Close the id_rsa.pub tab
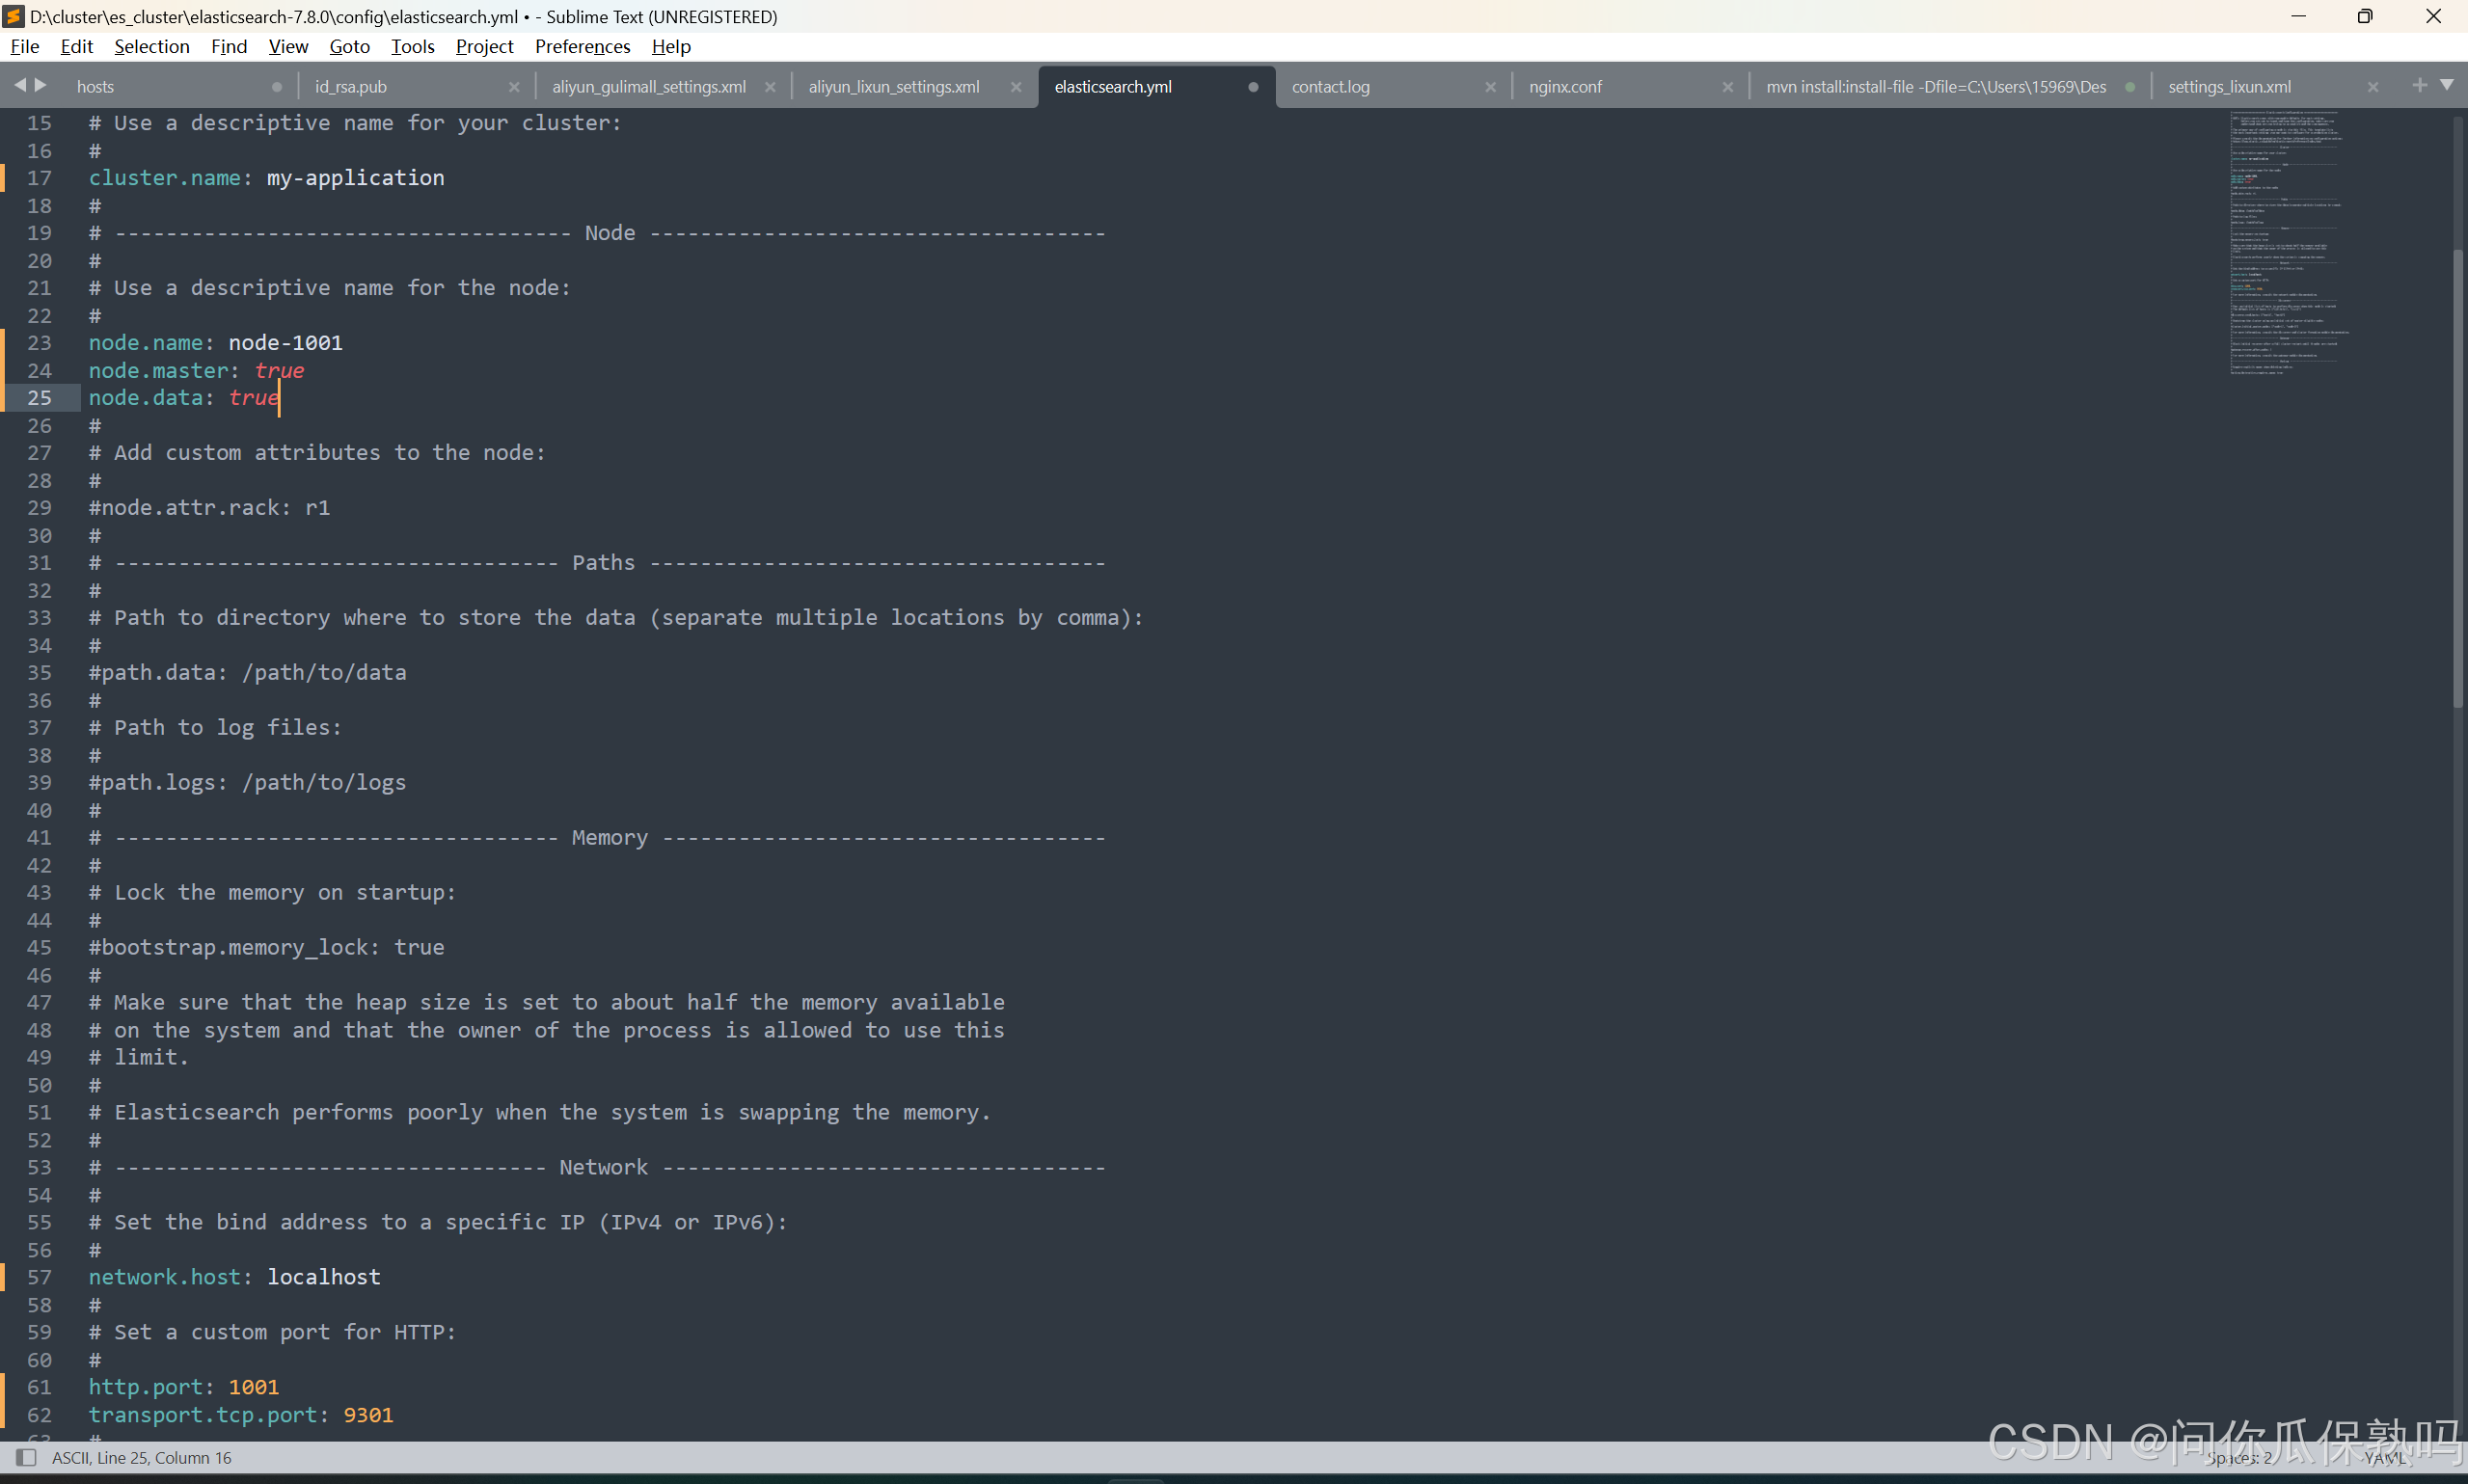 (514, 87)
